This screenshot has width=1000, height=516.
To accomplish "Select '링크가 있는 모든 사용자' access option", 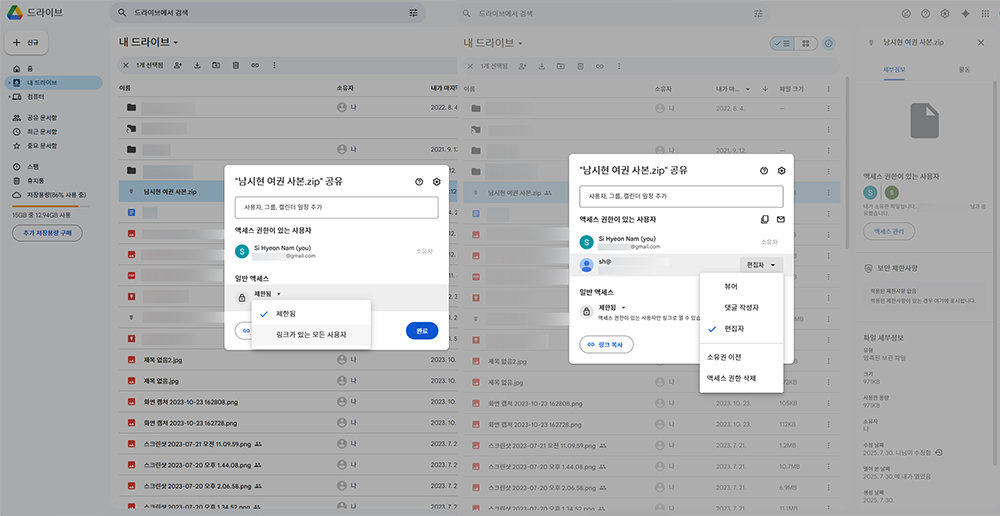I will point(311,335).
